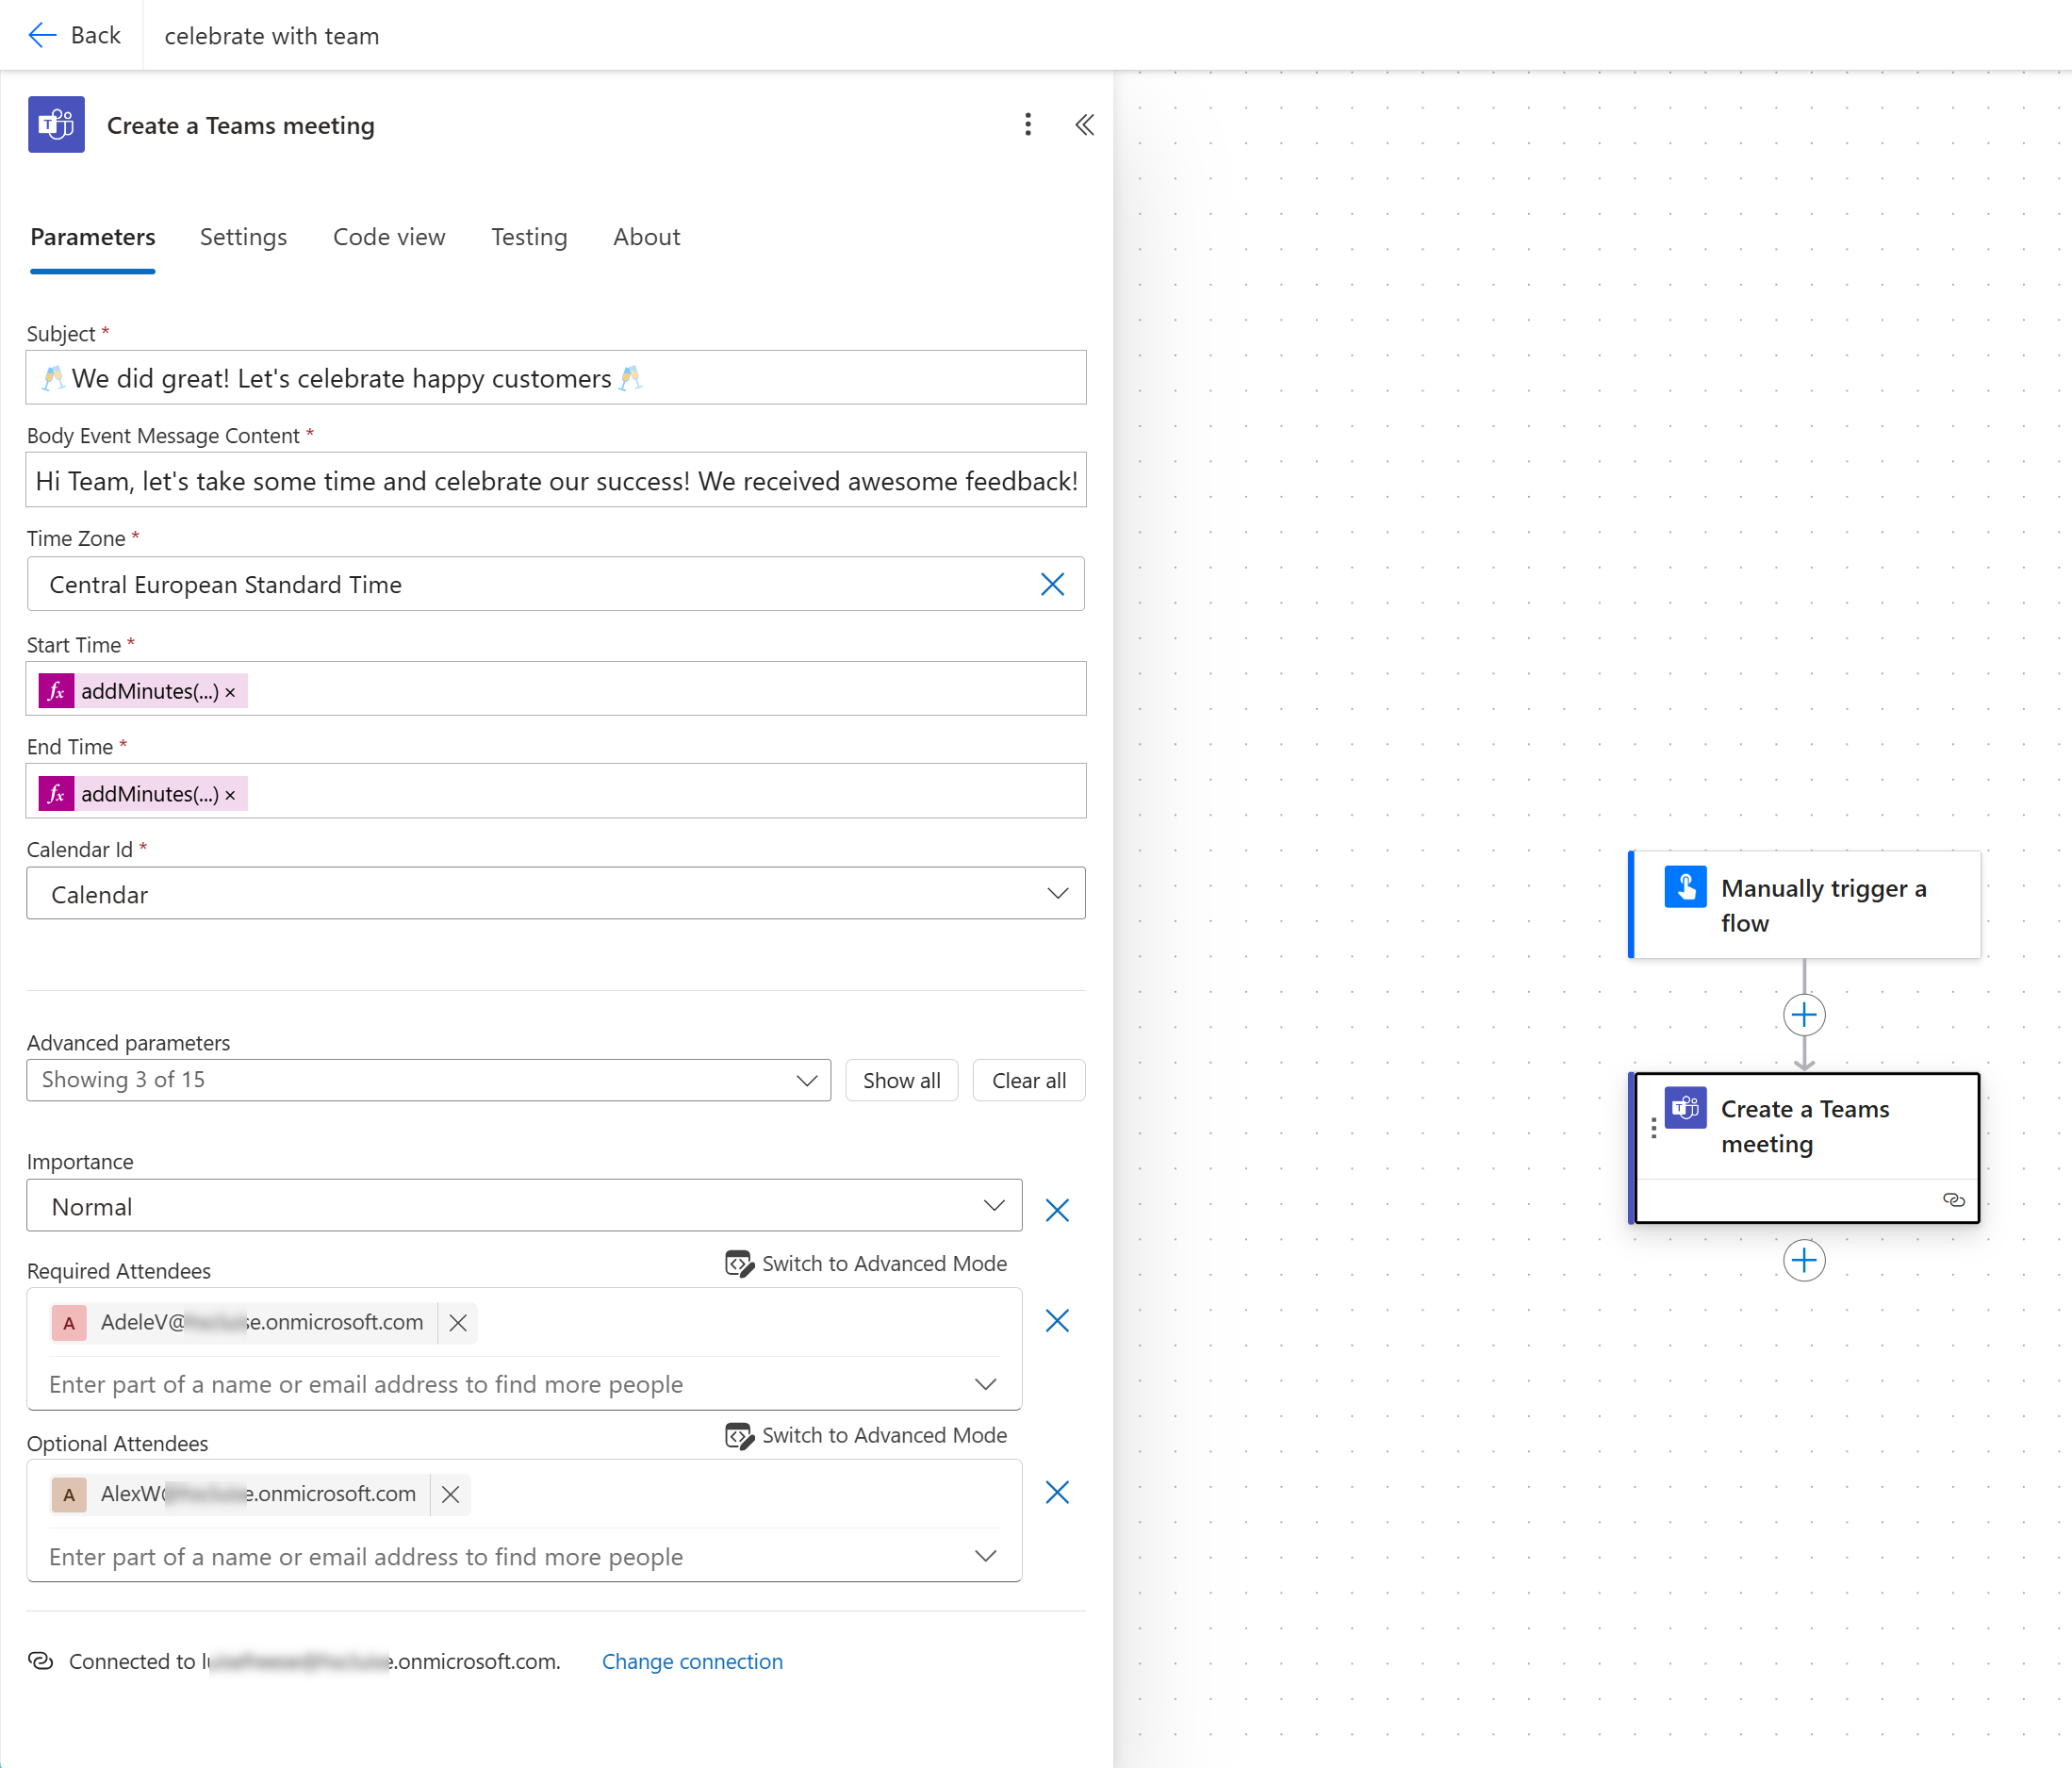The height and width of the screenshot is (1768, 2072).
Task: Remove addMinutes expression from End Time
Action: (x=230, y=795)
